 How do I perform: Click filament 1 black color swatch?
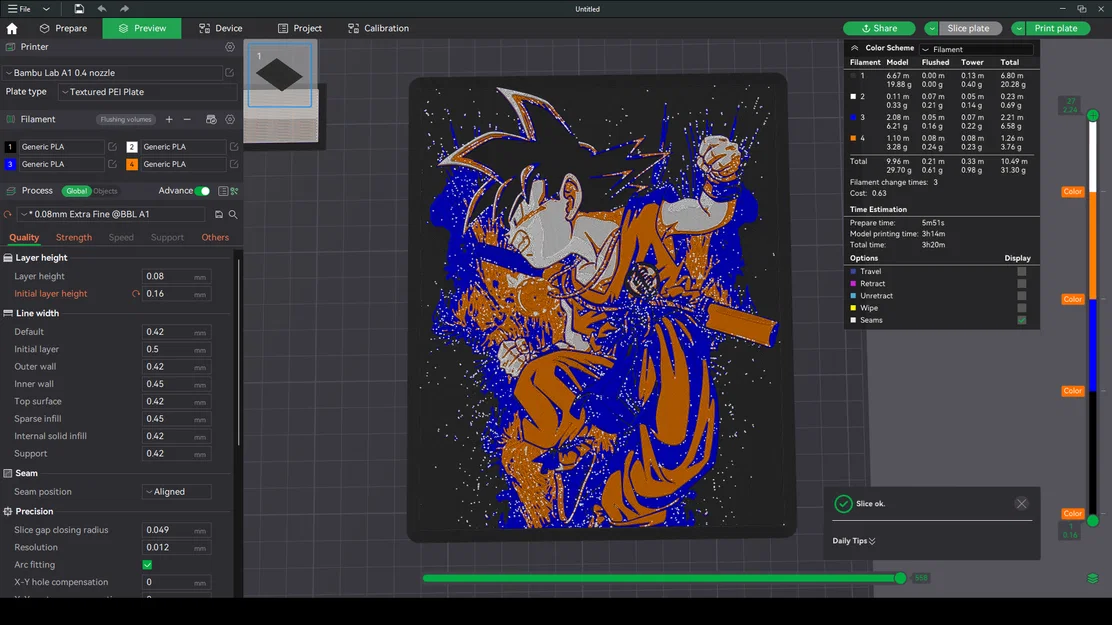click(10, 147)
